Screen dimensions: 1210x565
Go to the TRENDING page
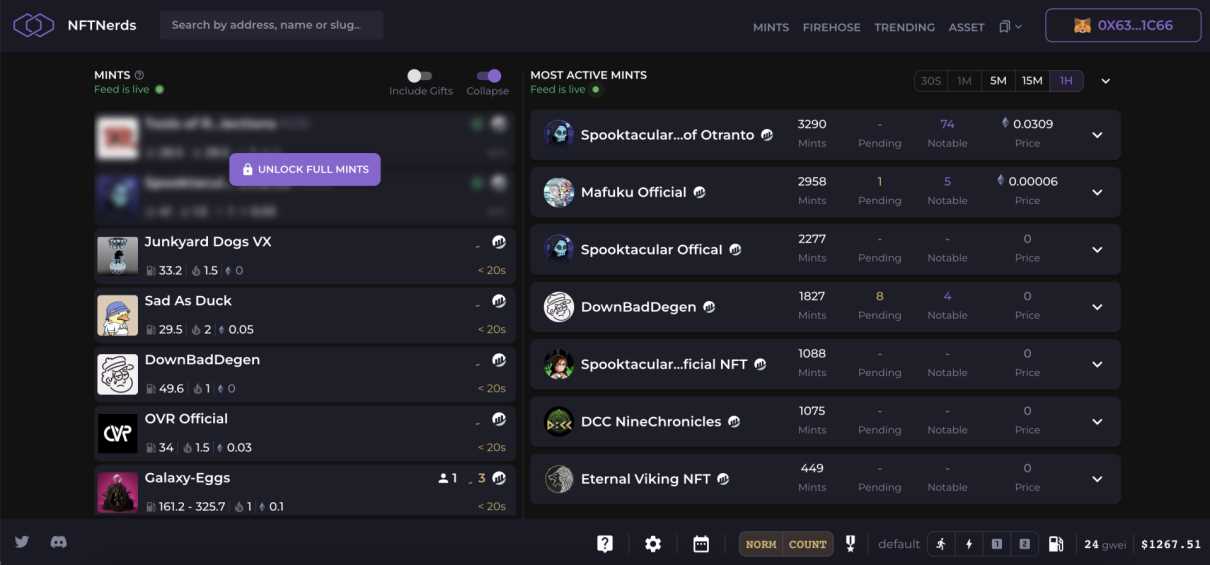pyautogui.click(x=904, y=27)
